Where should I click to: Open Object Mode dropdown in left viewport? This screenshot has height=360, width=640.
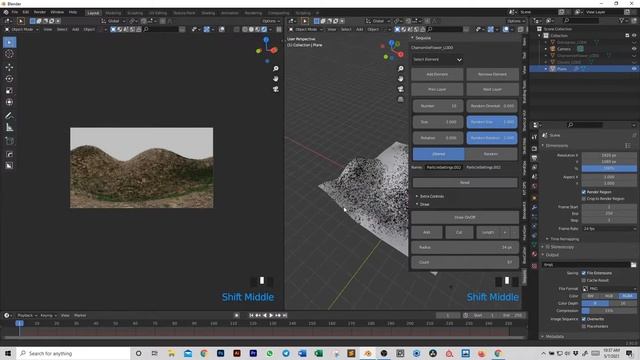click(22, 29)
